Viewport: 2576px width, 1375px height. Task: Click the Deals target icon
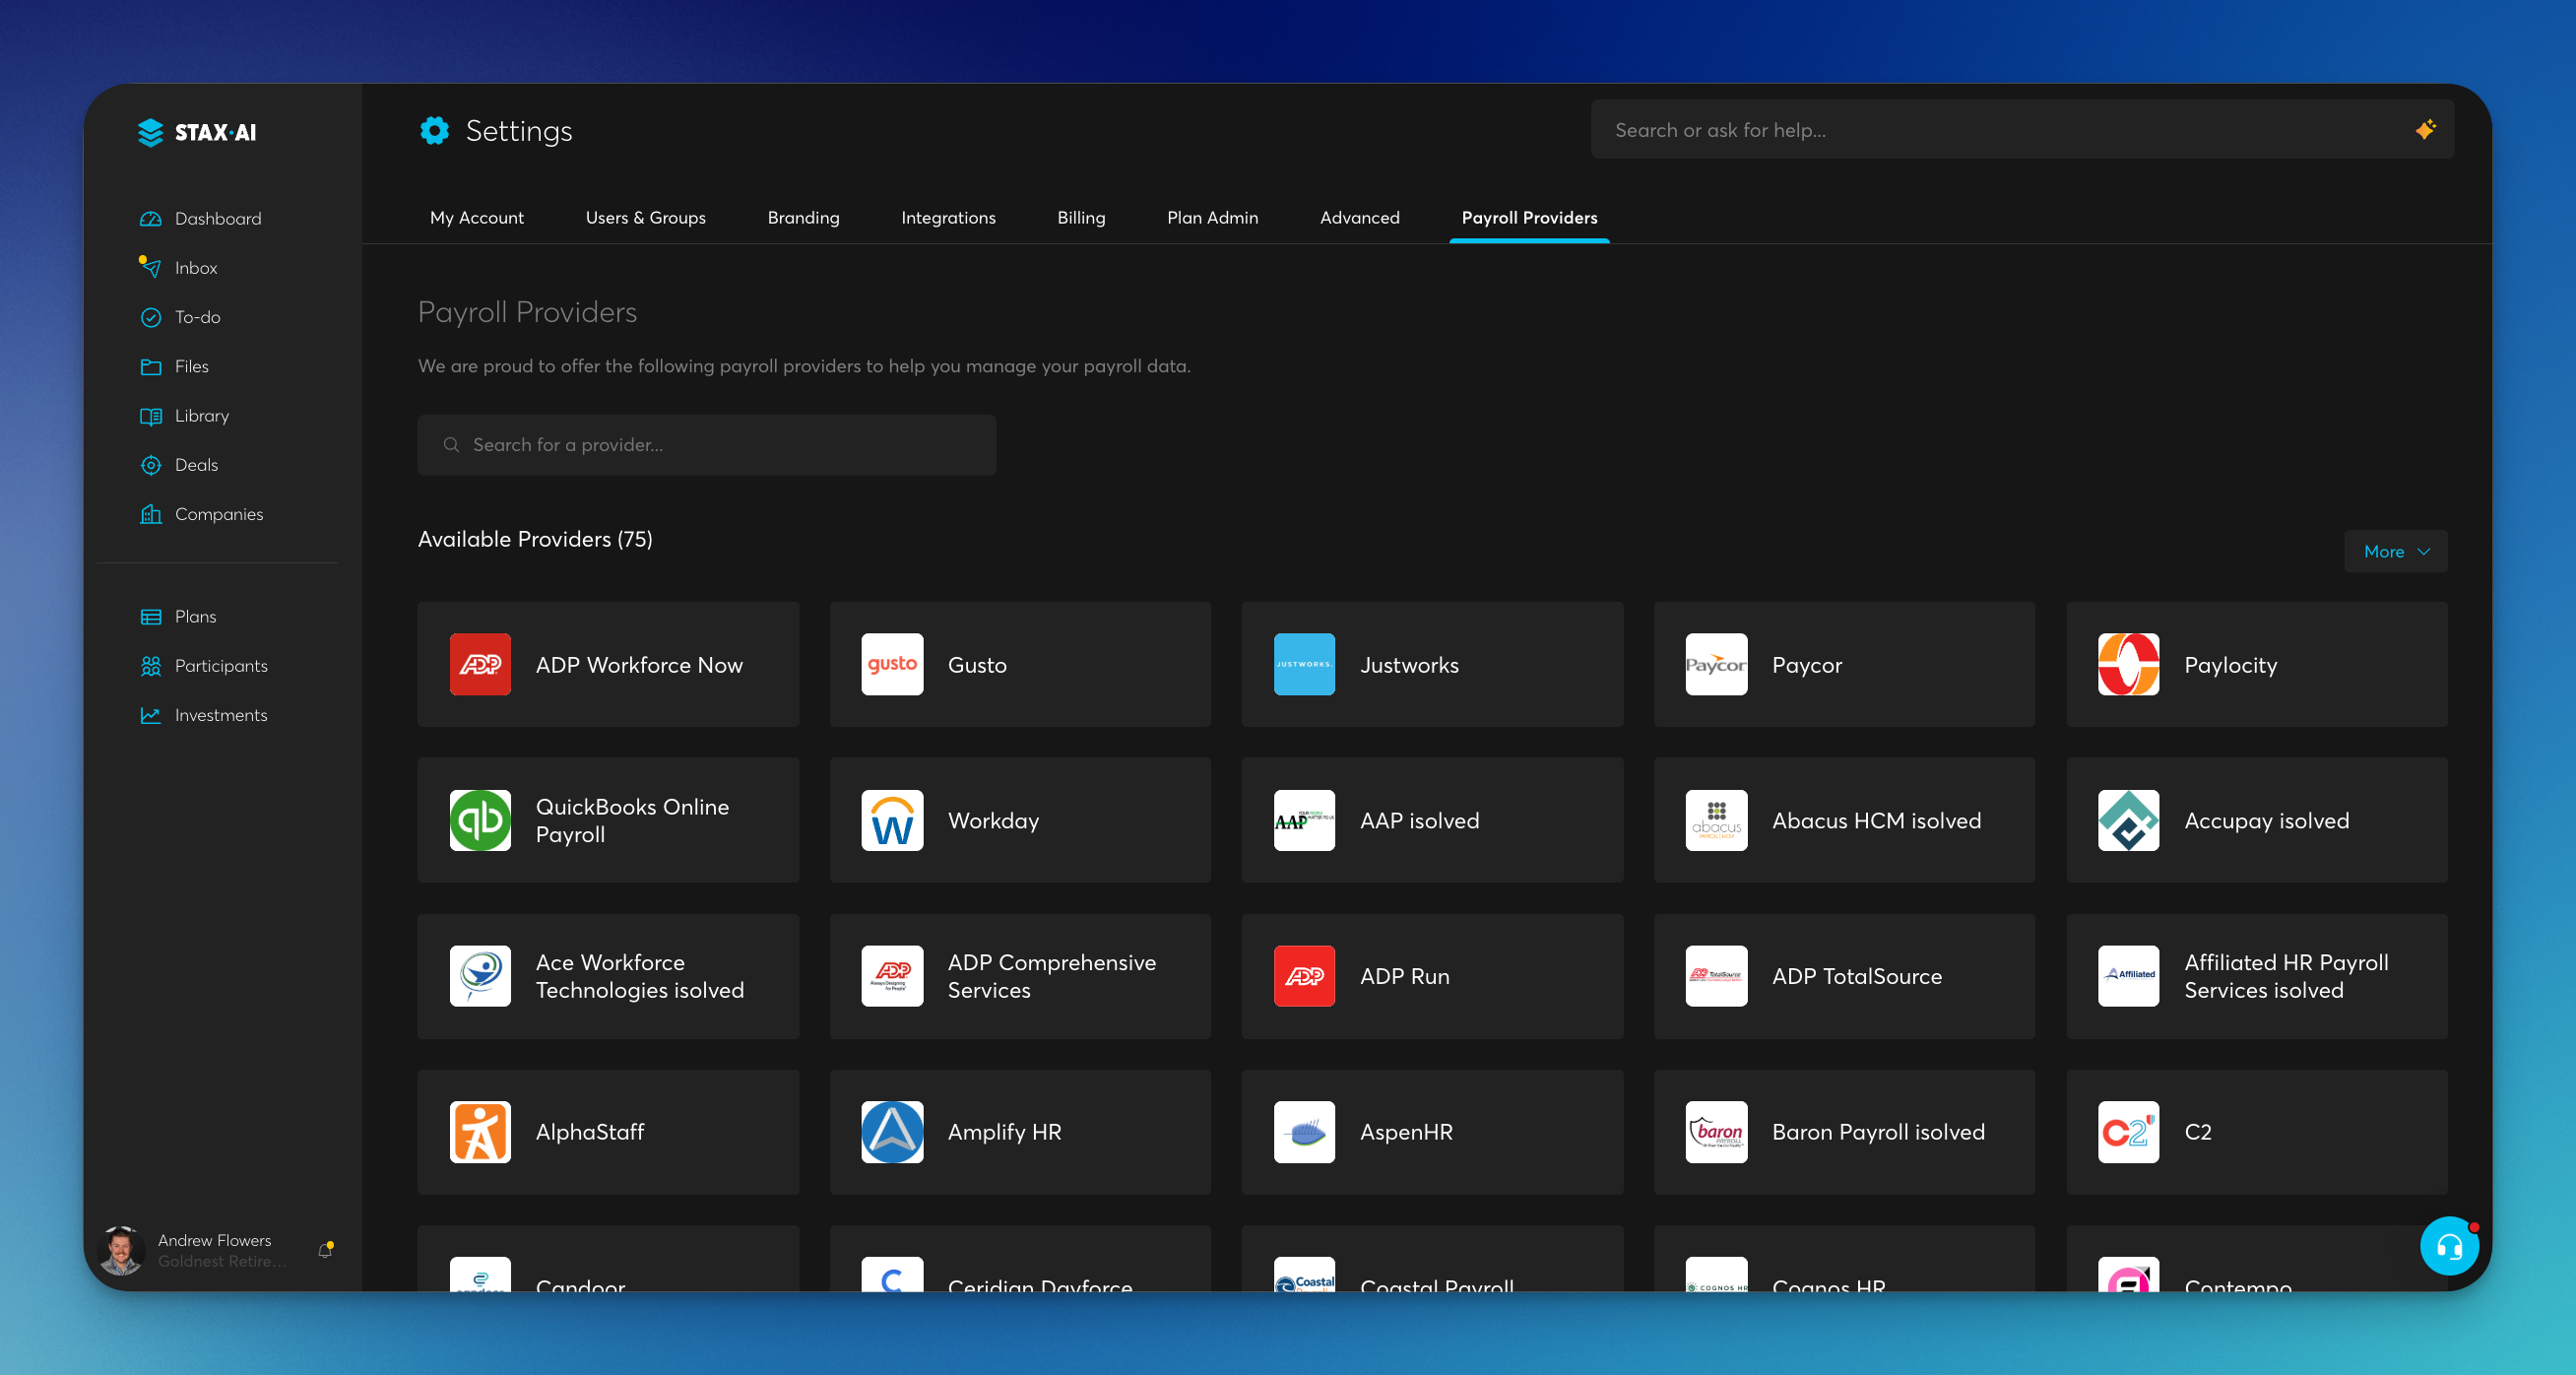coord(151,465)
